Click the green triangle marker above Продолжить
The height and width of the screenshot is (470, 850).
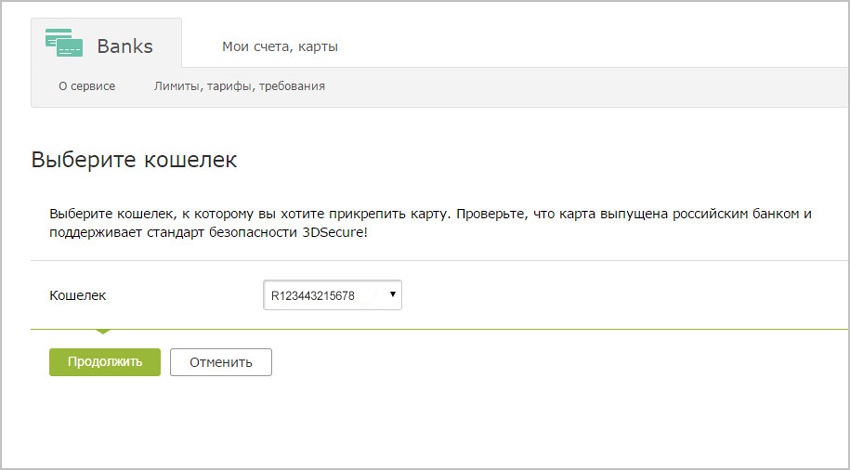click(102, 331)
